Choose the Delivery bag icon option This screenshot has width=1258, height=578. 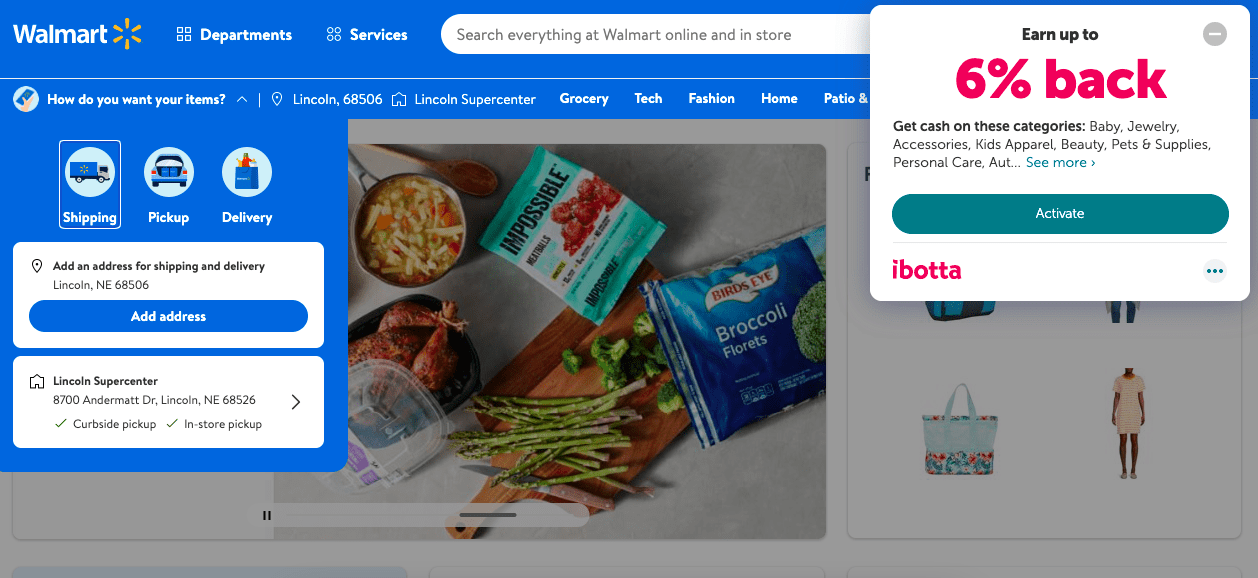pos(247,172)
